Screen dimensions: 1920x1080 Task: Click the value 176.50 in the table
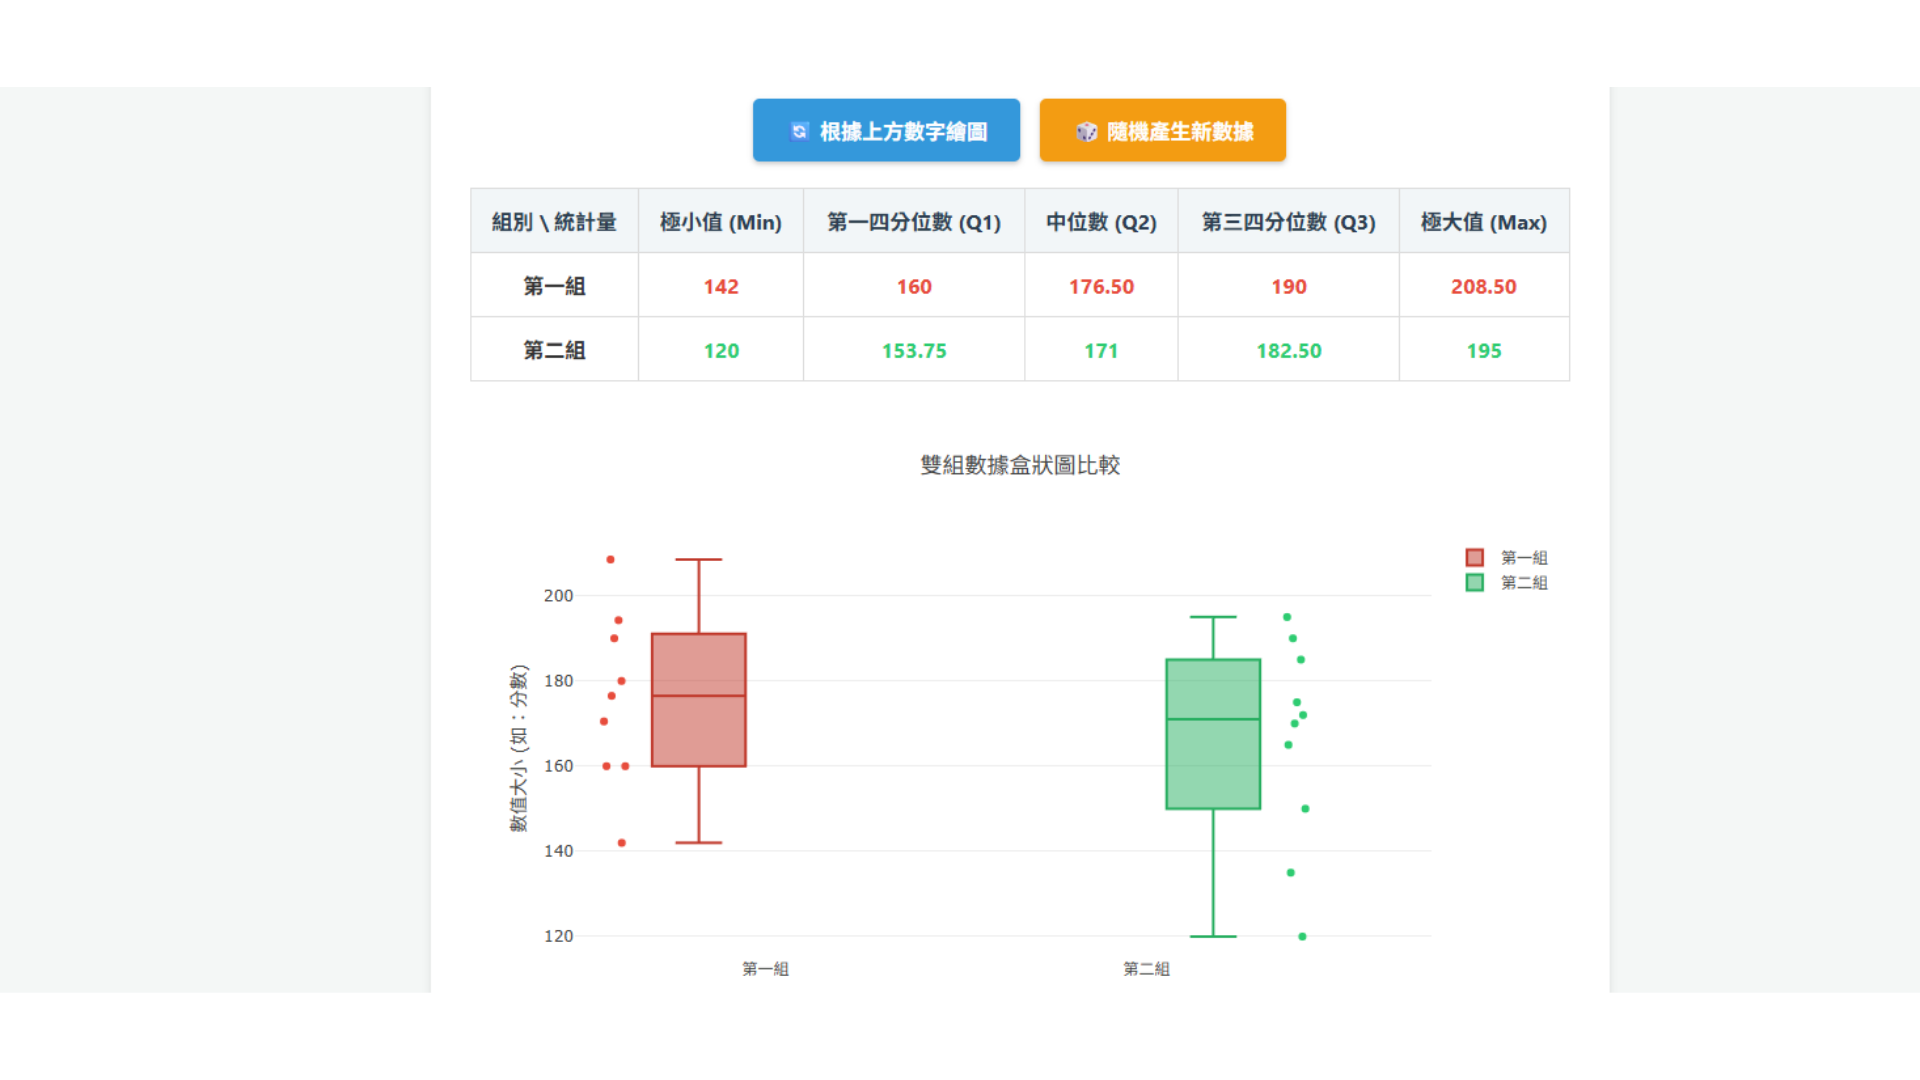point(1101,286)
